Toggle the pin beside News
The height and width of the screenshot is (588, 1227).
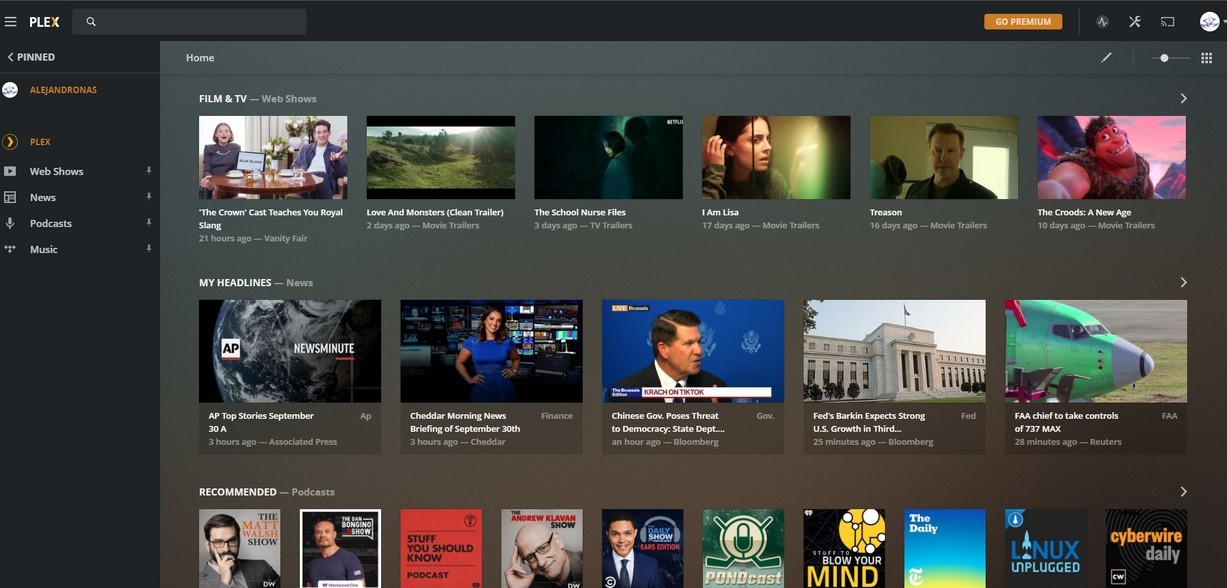point(149,197)
